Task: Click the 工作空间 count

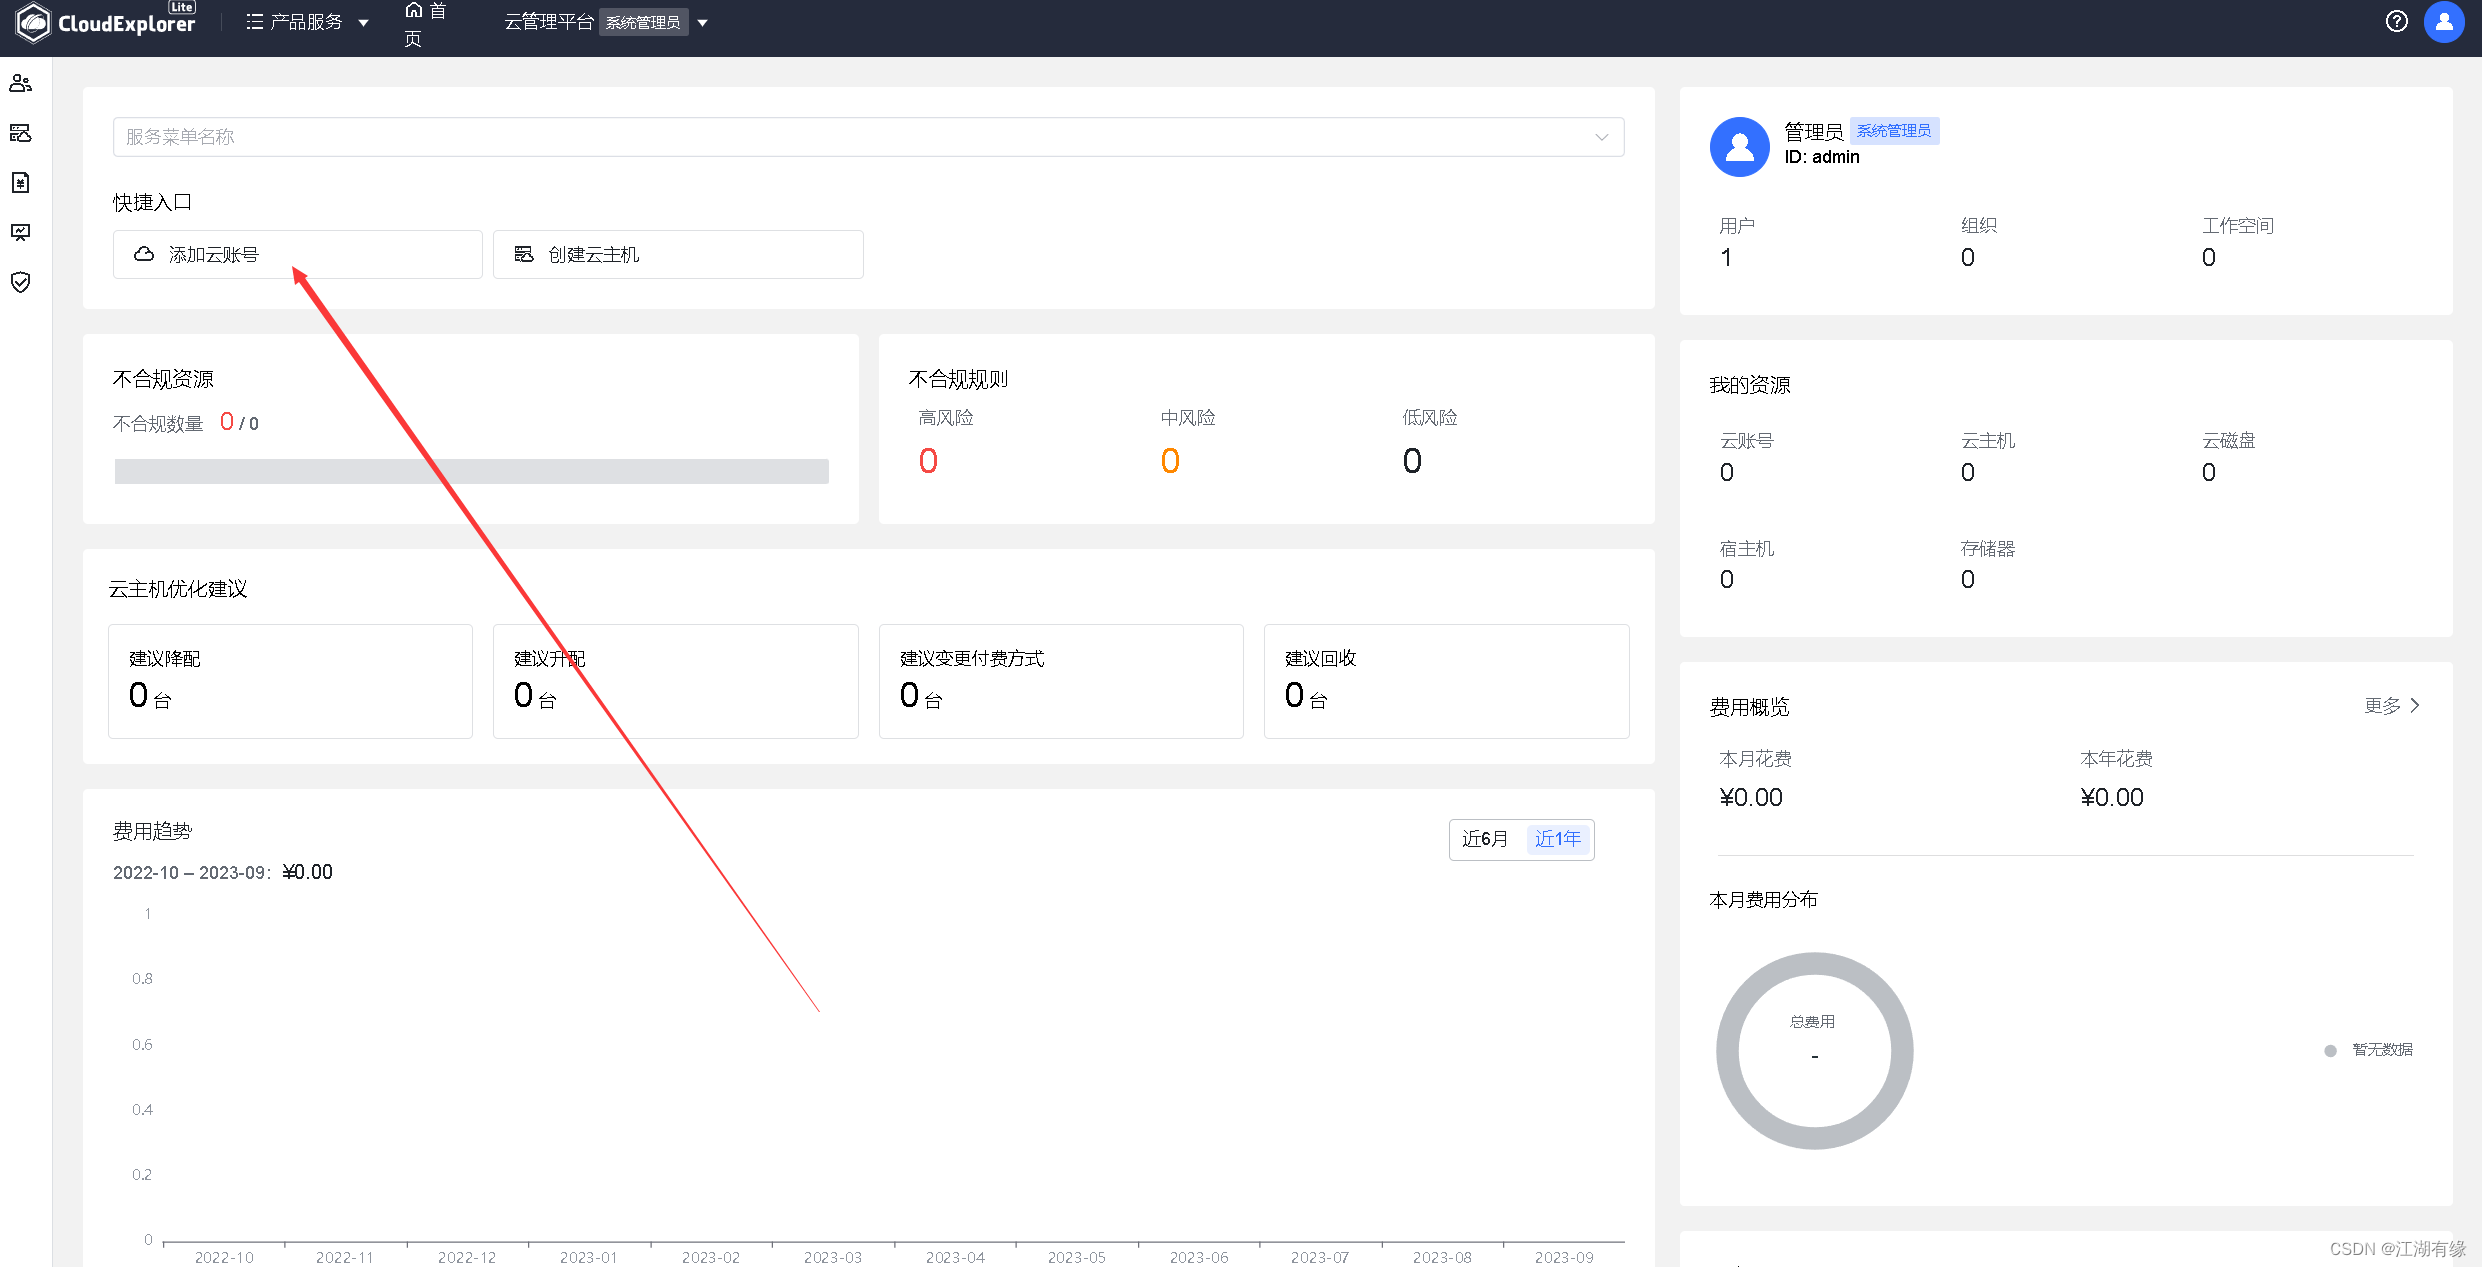Action: (x=2209, y=258)
